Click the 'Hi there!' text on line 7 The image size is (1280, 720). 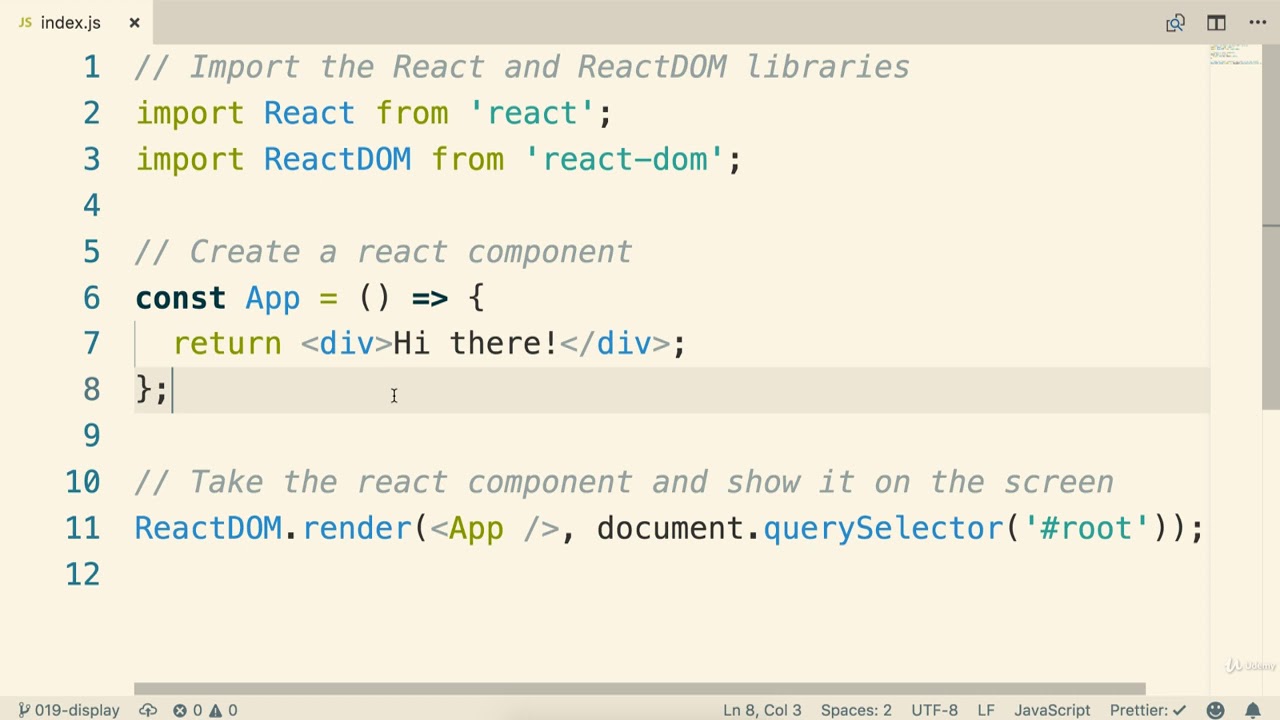pos(475,344)
